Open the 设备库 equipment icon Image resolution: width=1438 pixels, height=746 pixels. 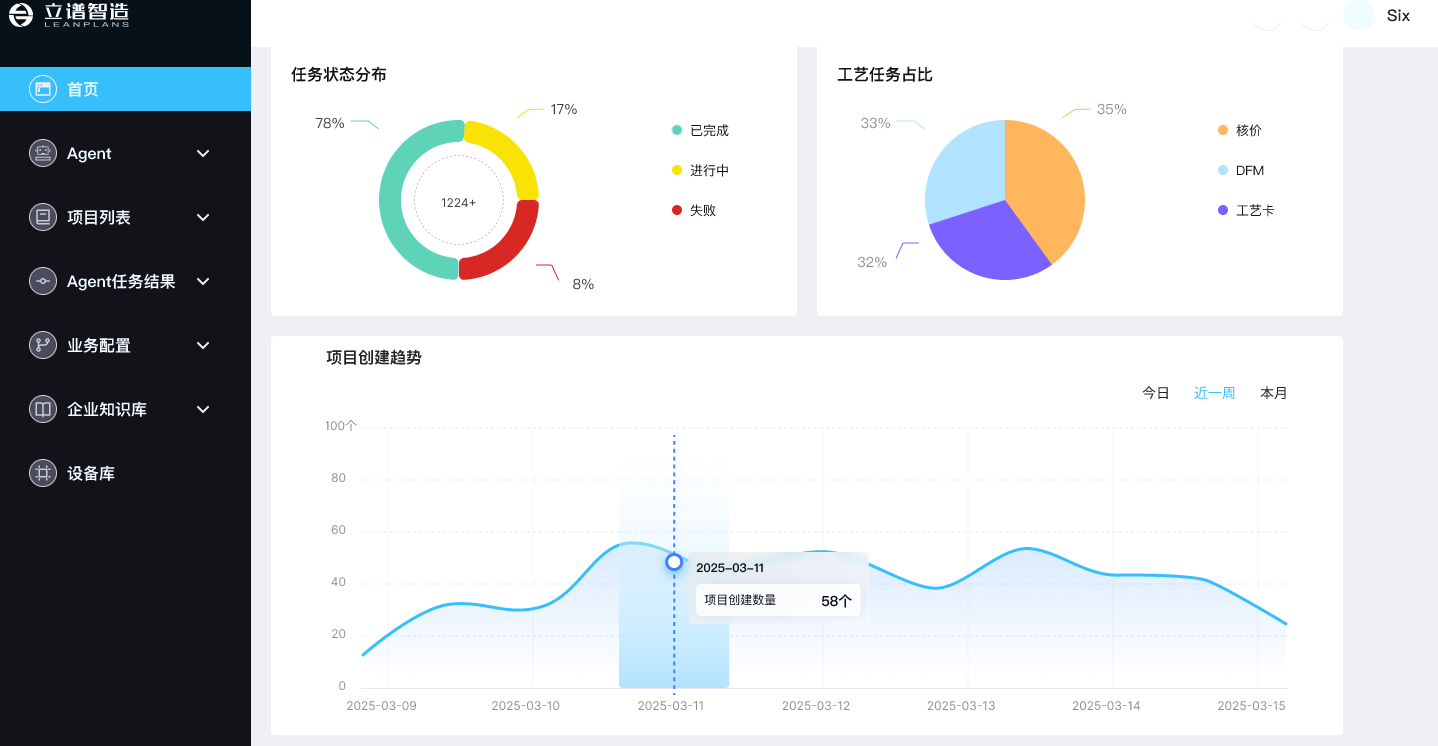click(x=43, y=473)
